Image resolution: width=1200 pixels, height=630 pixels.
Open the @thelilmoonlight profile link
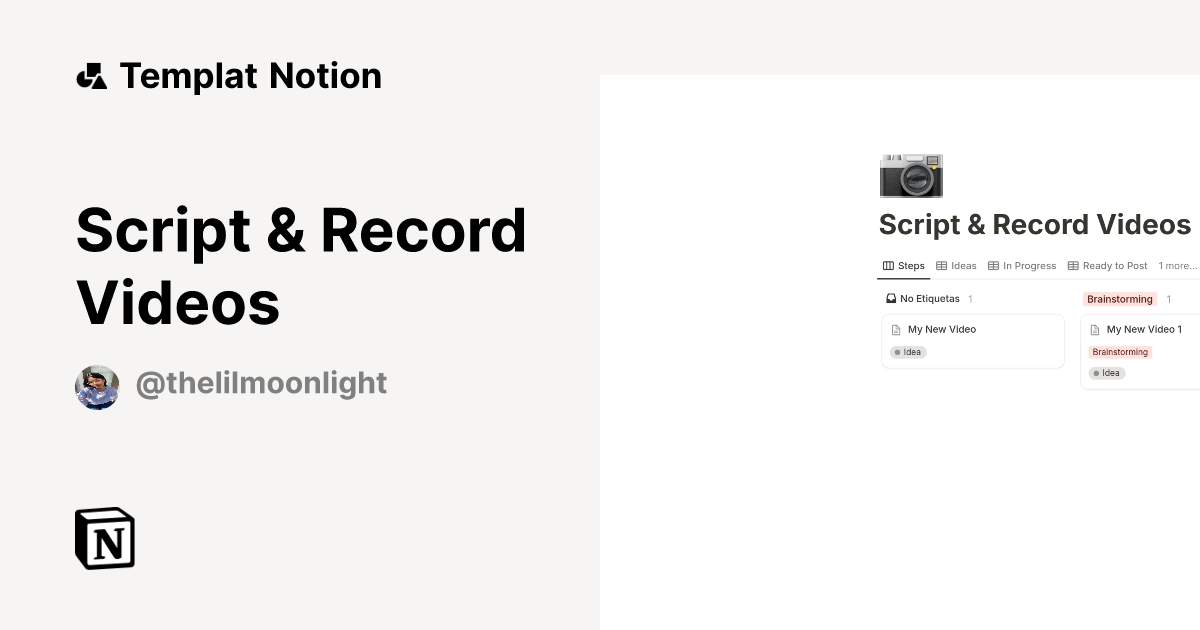[261, 383]
